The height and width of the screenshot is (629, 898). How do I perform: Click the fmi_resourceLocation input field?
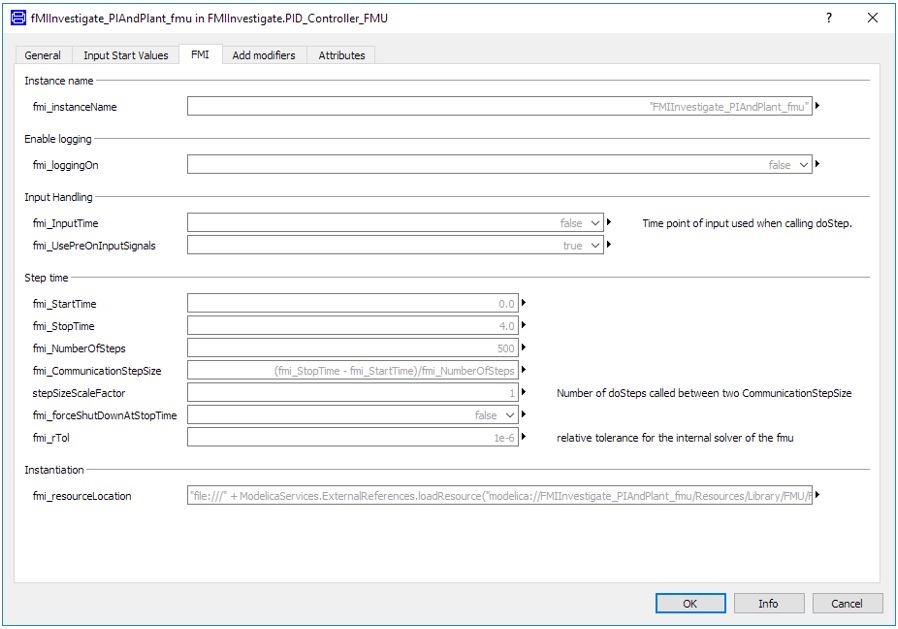[x=499, y=496]
